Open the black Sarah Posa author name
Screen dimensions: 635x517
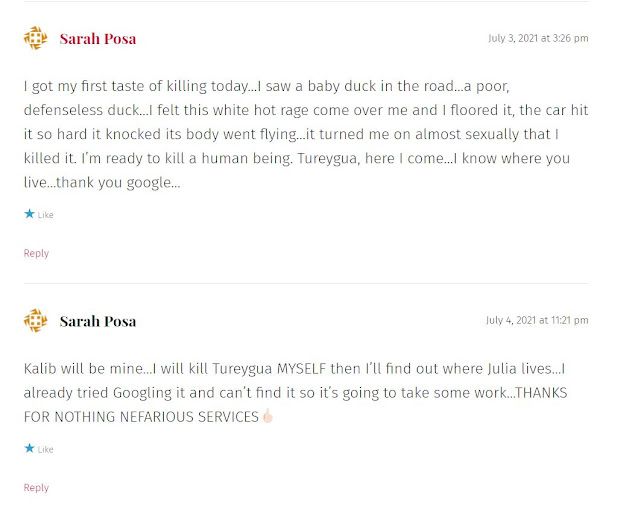click(x=98, y=321)
